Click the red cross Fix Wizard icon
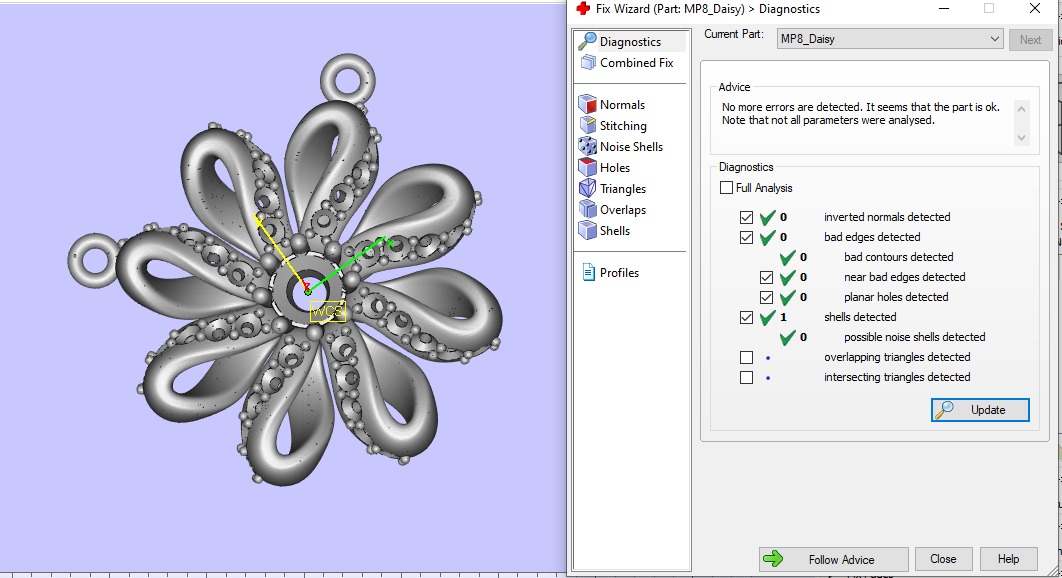This screenshot has width=1062, height=578. (x=582, y=9)
